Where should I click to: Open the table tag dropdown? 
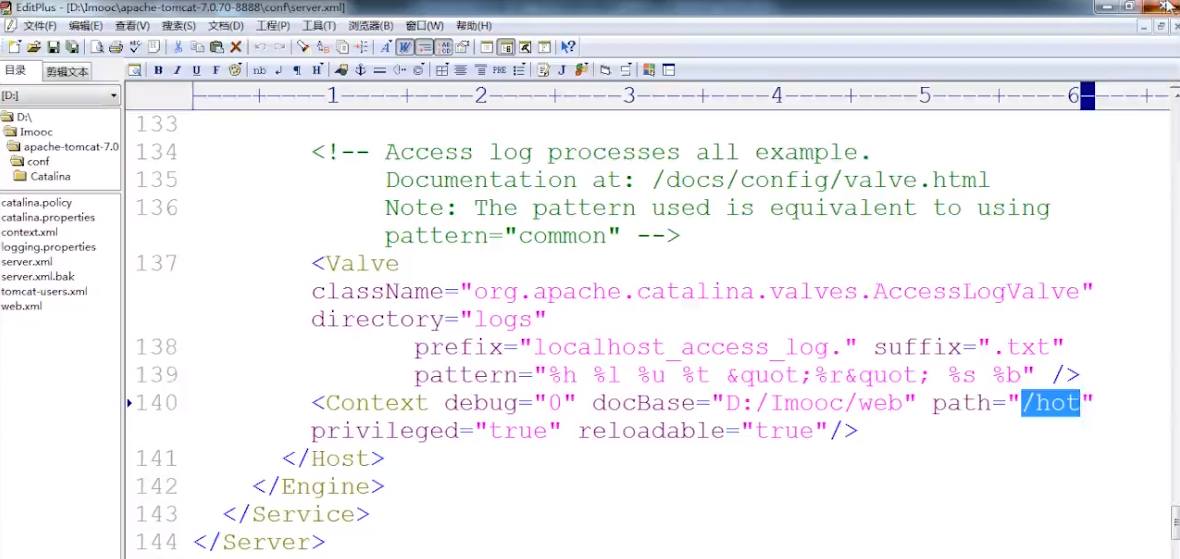[x=442, y=70]
